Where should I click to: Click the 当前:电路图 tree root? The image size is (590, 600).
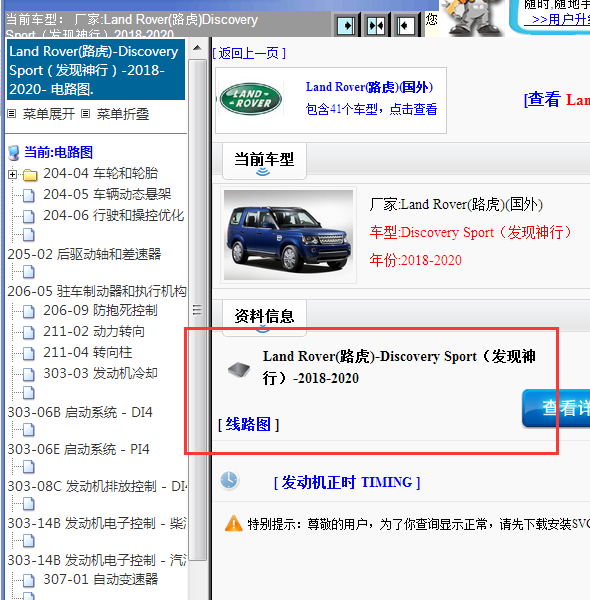59,152
